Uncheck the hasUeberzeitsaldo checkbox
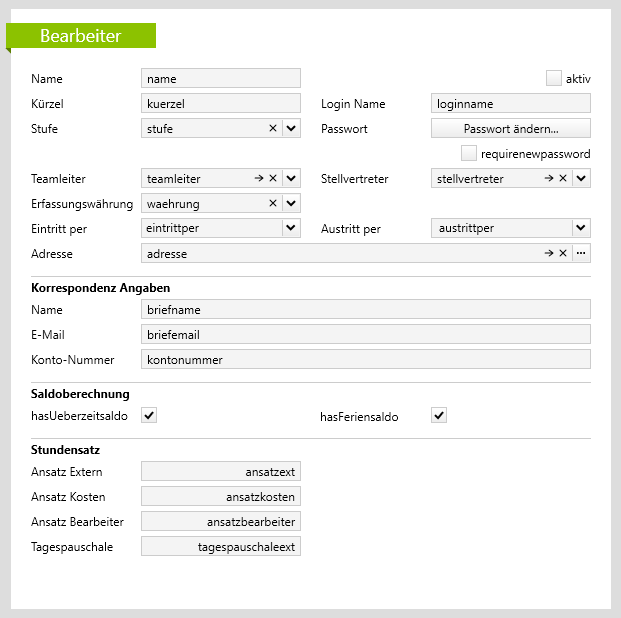 (x=149, y=415)
